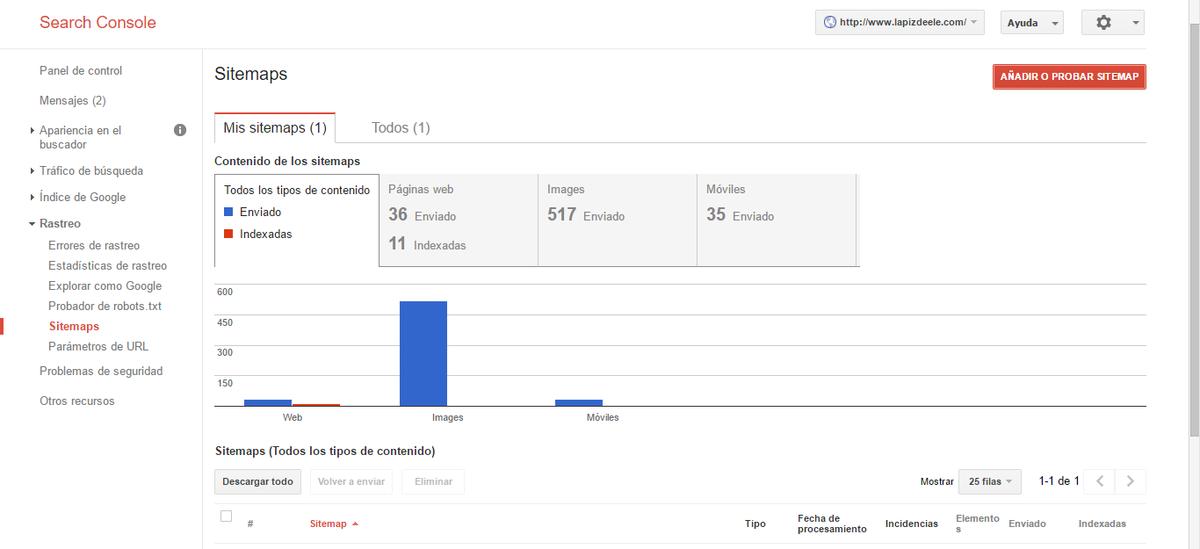Open the site selector dropdown lapizdeele.com
This screenshot has height=549, width=1200.
click(900, 23)
